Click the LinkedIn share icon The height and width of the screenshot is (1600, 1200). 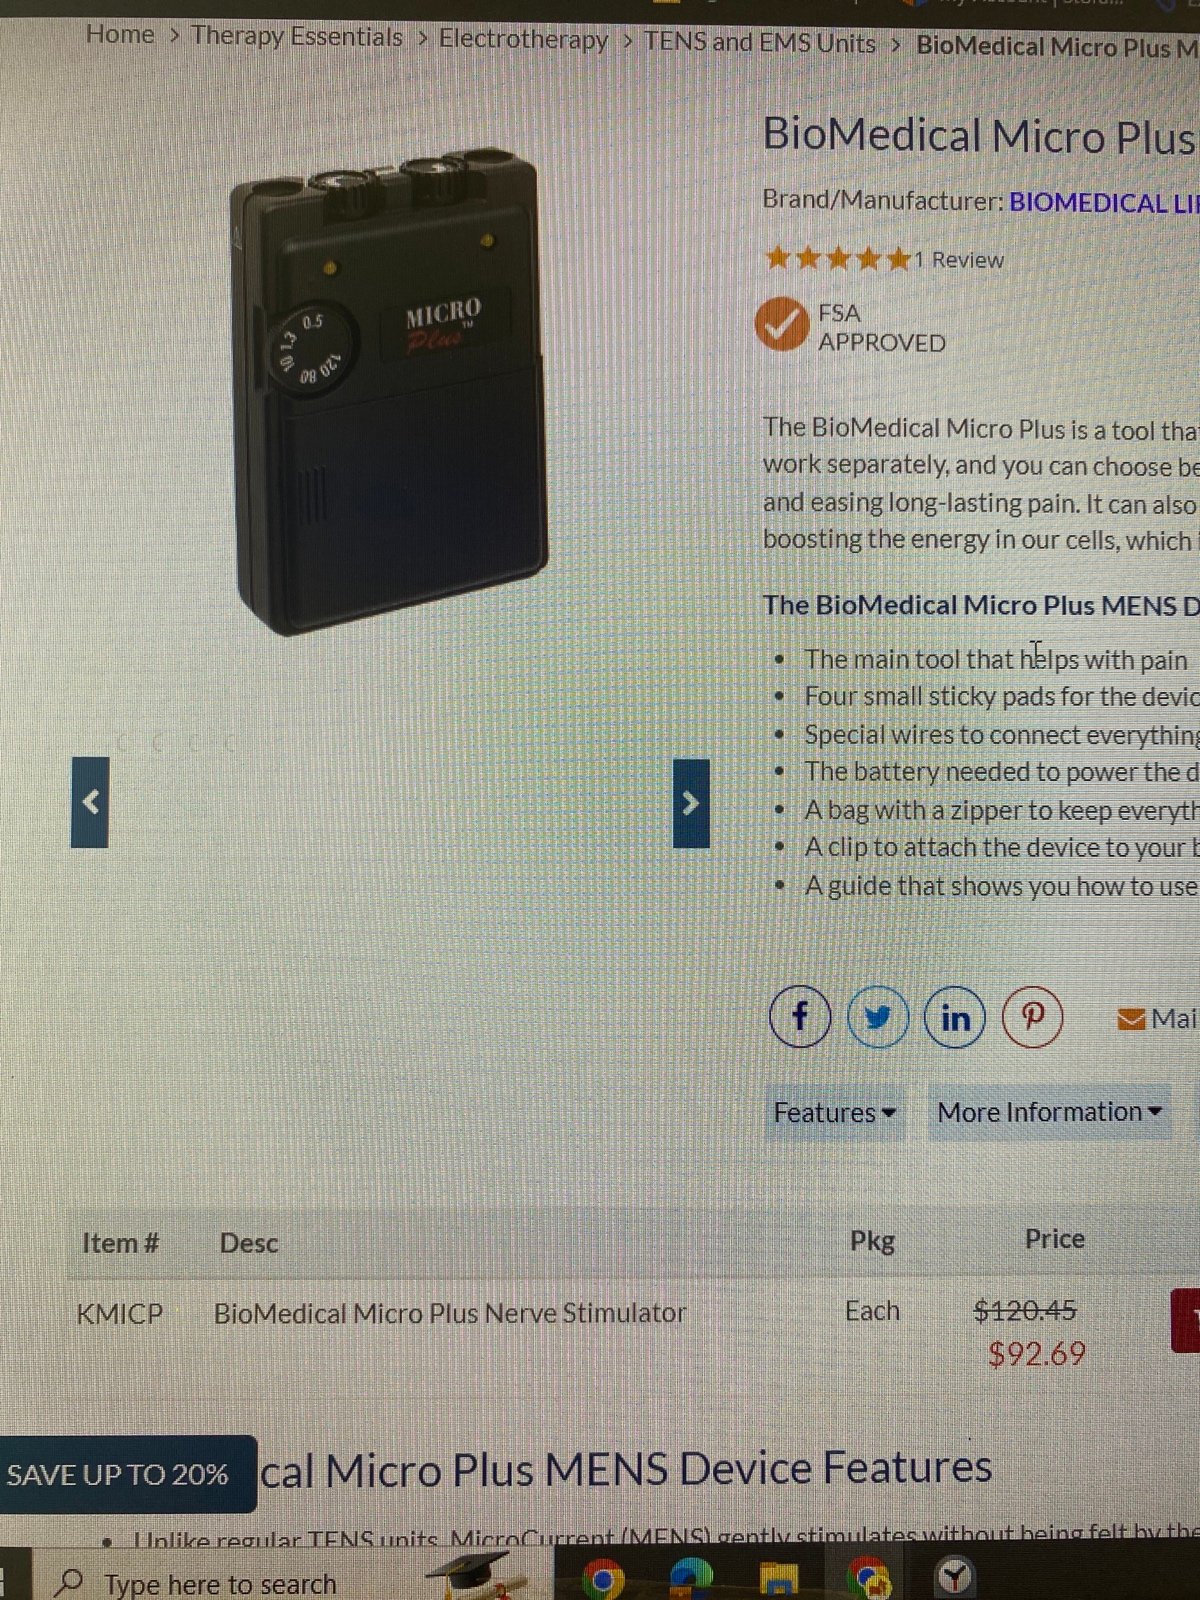tap(955, 1017)
